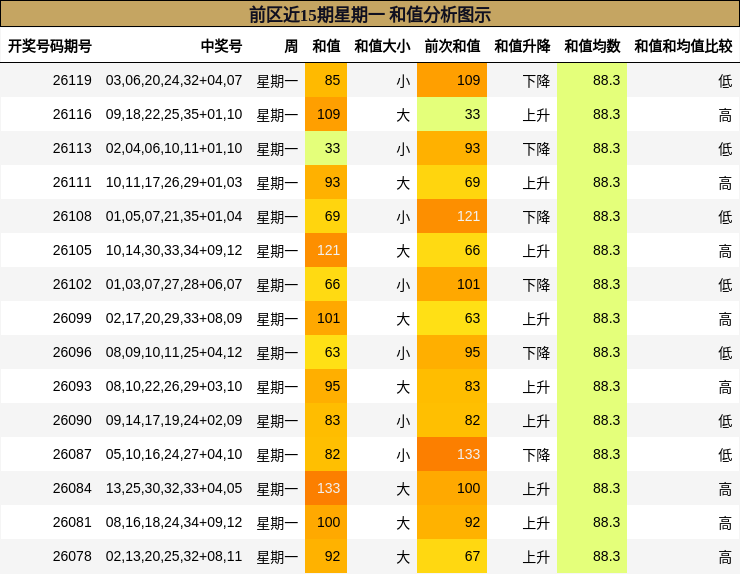740x574 pixels.
Task: Select issue number 26105
Action: click(x=72, y=250)
